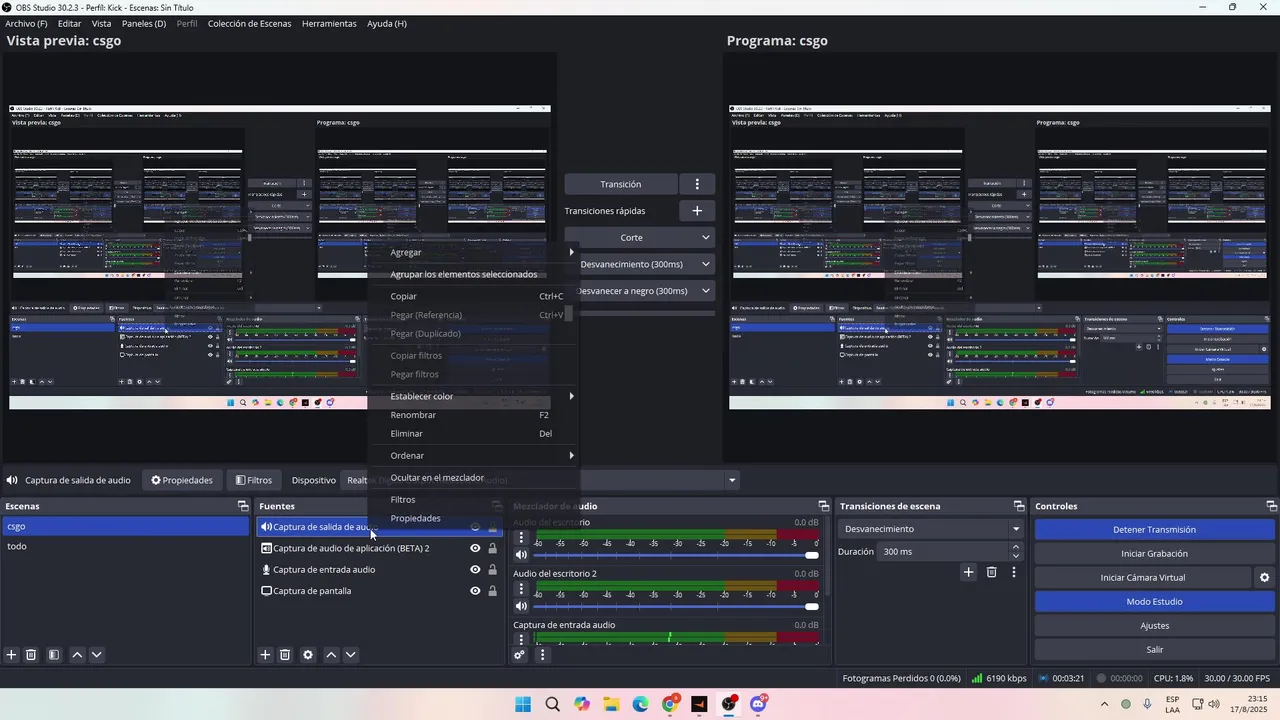Viewport: 1280px width, 720px height.
Task: Toggle Modo Estudio button
Action: (1154, 601)
